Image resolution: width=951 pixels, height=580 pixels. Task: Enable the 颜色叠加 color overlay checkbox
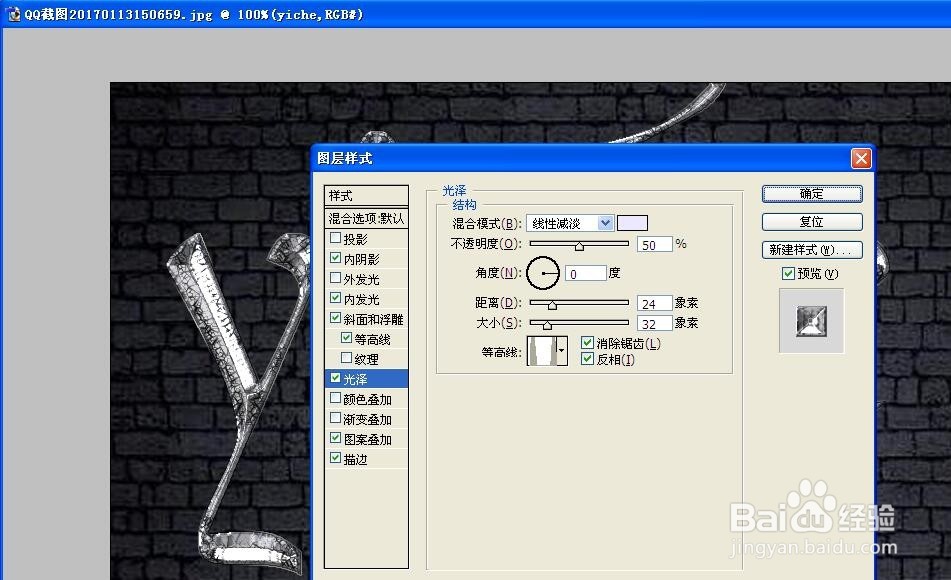pos(335,398)
